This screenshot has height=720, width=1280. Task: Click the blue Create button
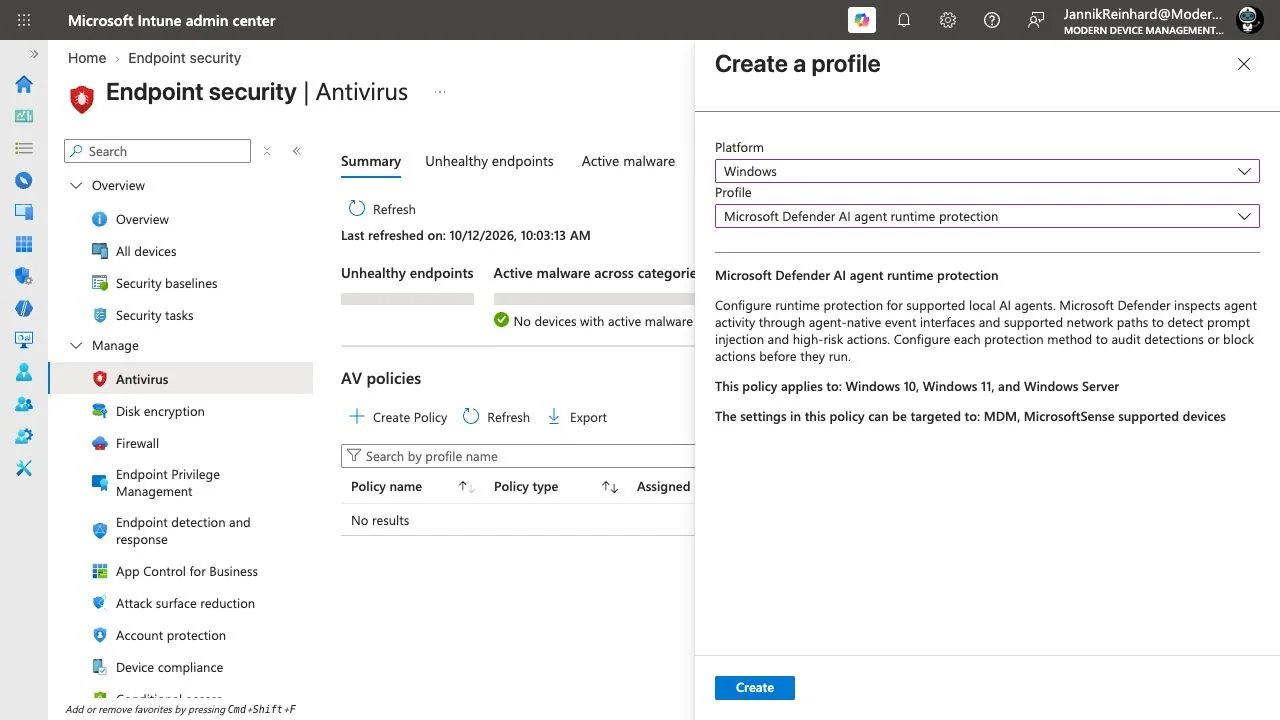755,688
